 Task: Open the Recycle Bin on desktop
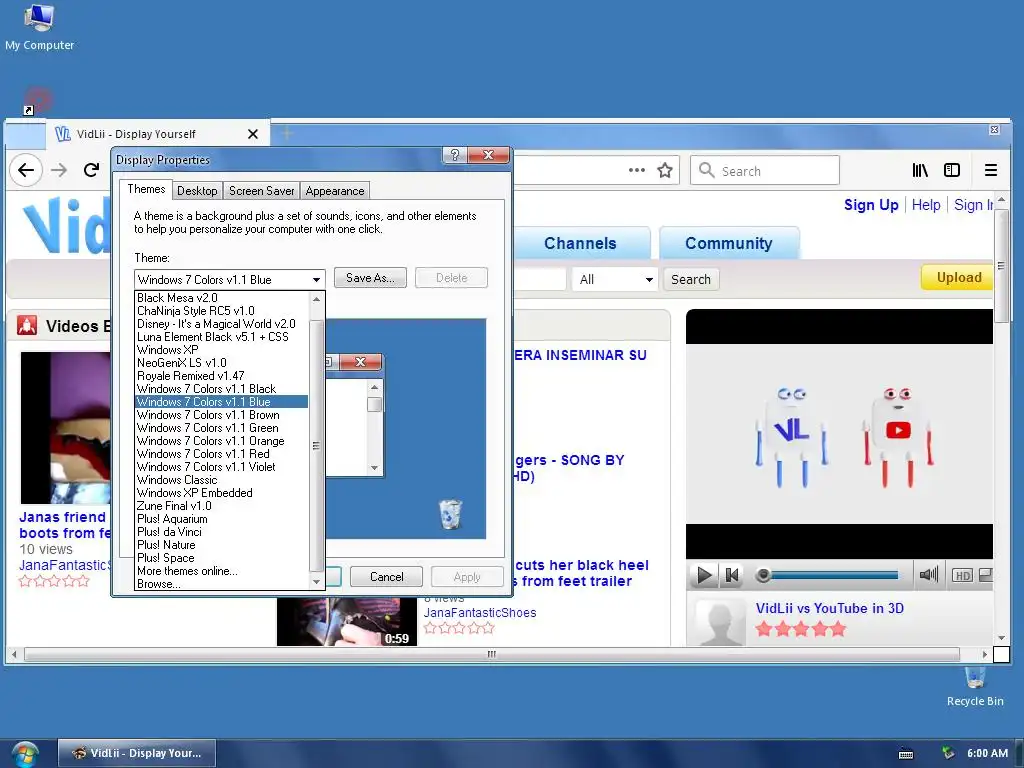[975, 687]
